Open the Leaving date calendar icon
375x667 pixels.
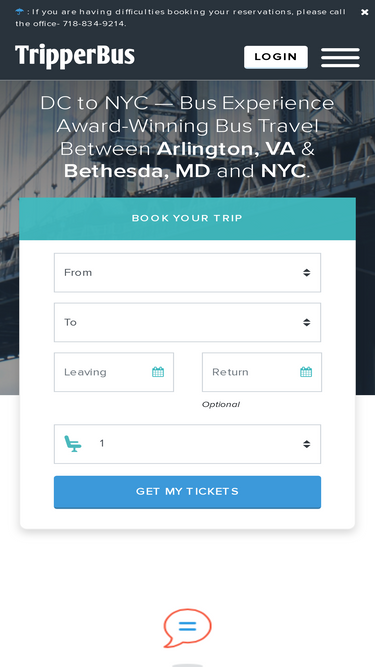click(x=158, y=372)
